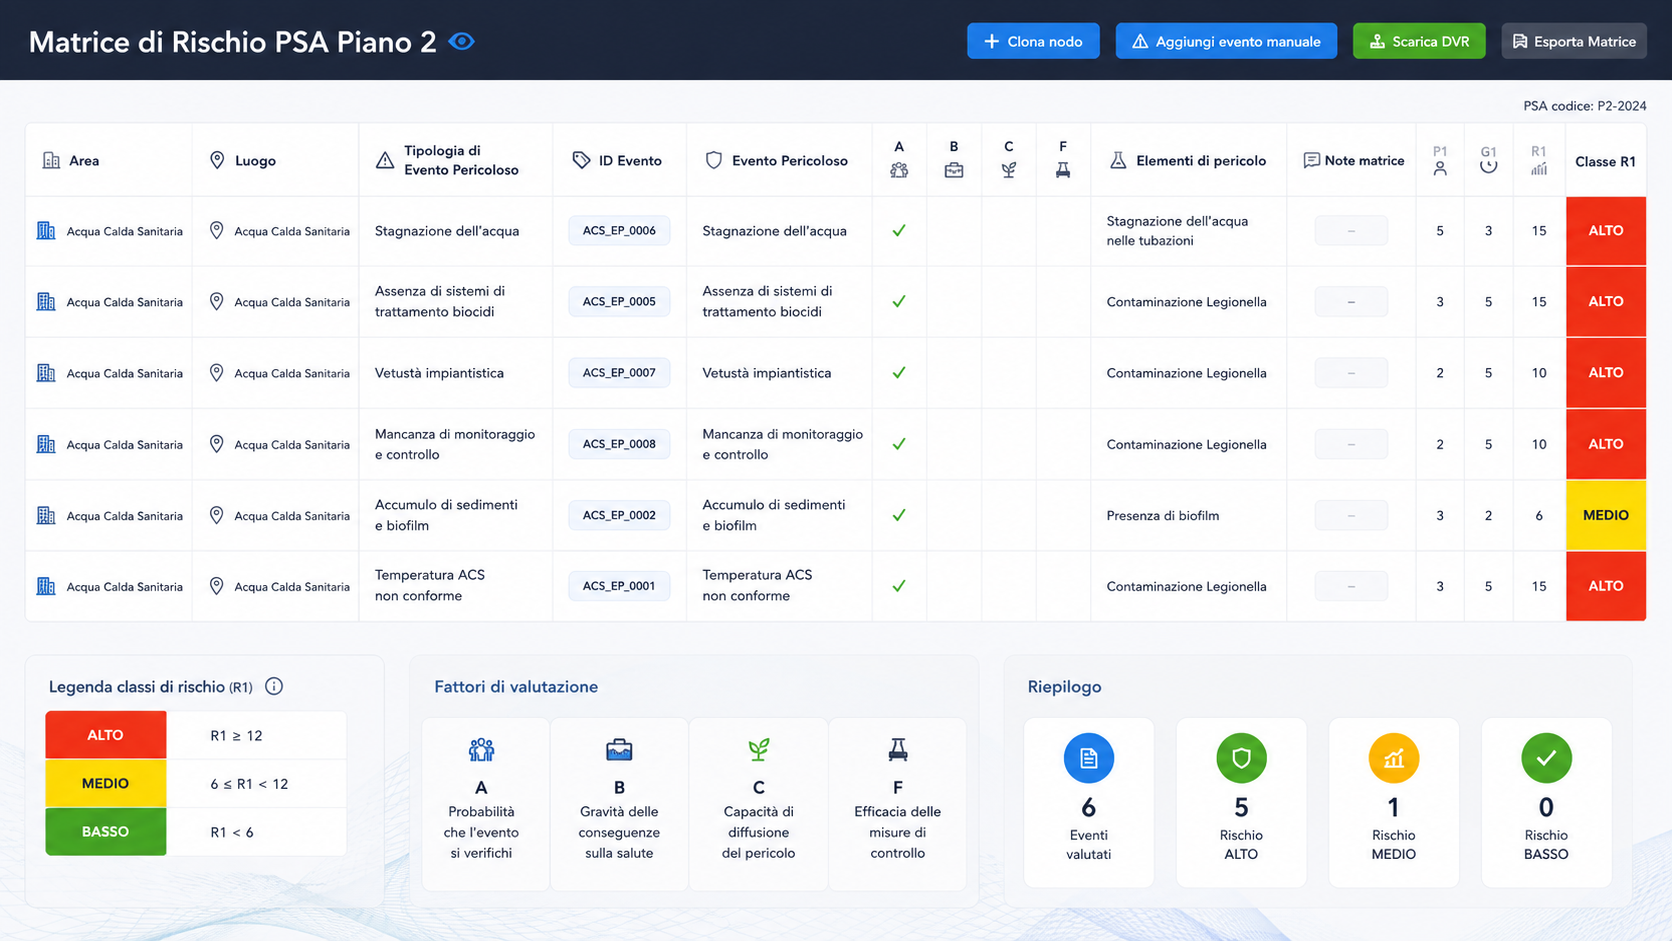Click the note field in Stagnazione dell'acqua row
This screenshot has height=941, width=1672.
coord(1351,231)
